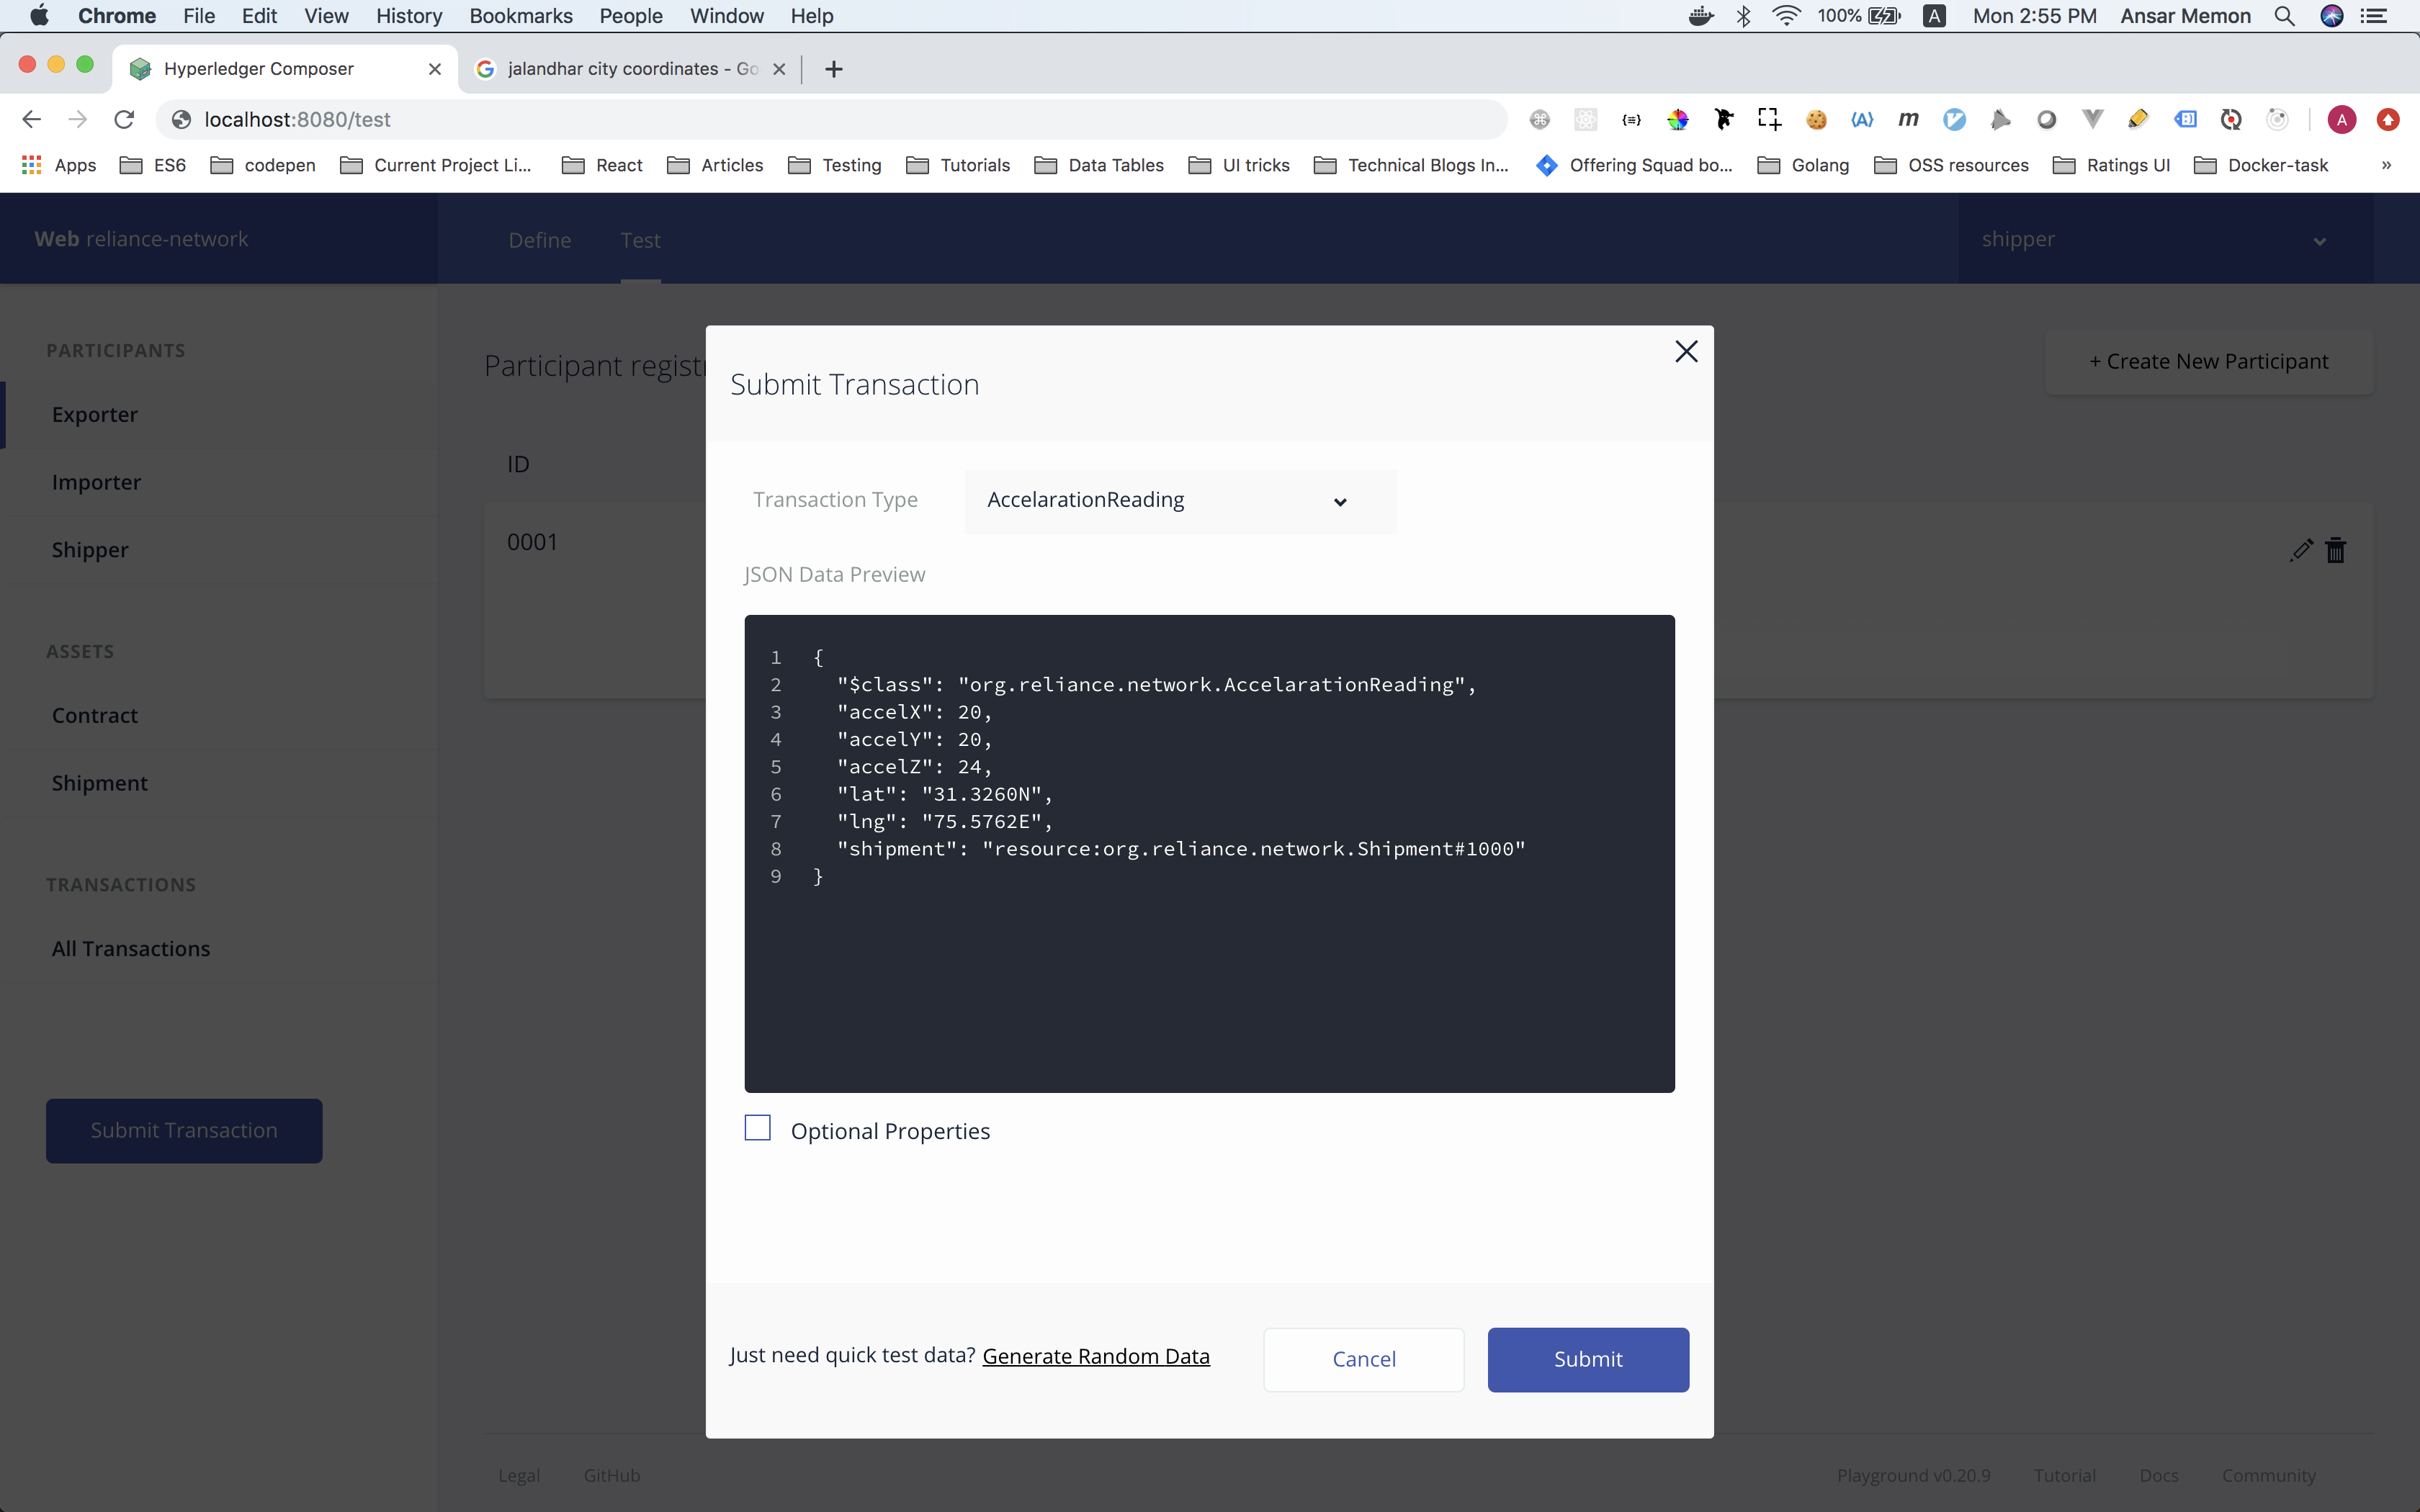Click the edit pencil icon on the shipper row
Screen dimensions: 2420x1512
(x=2301, y=550)
